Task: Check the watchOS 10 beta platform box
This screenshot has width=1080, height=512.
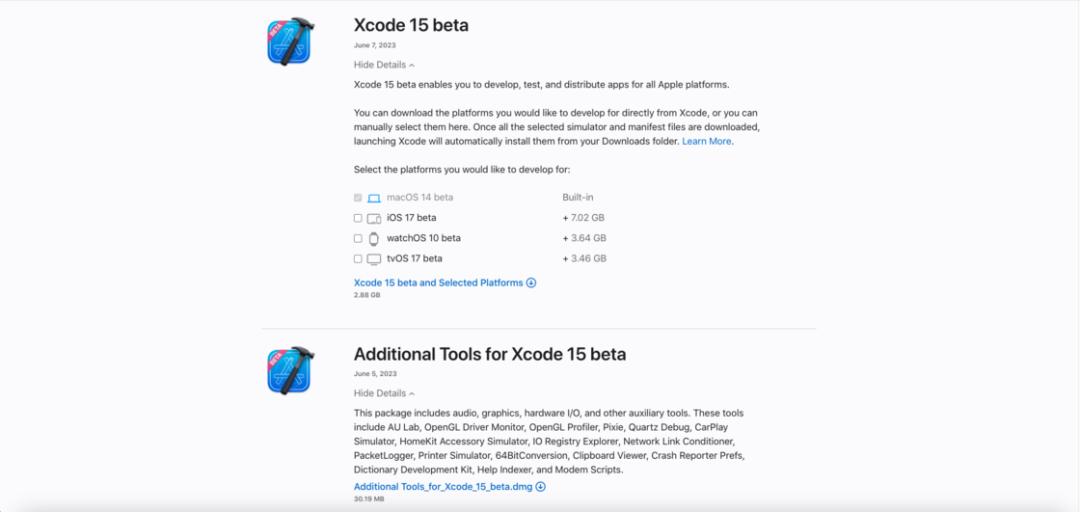Action: [357, 238]
